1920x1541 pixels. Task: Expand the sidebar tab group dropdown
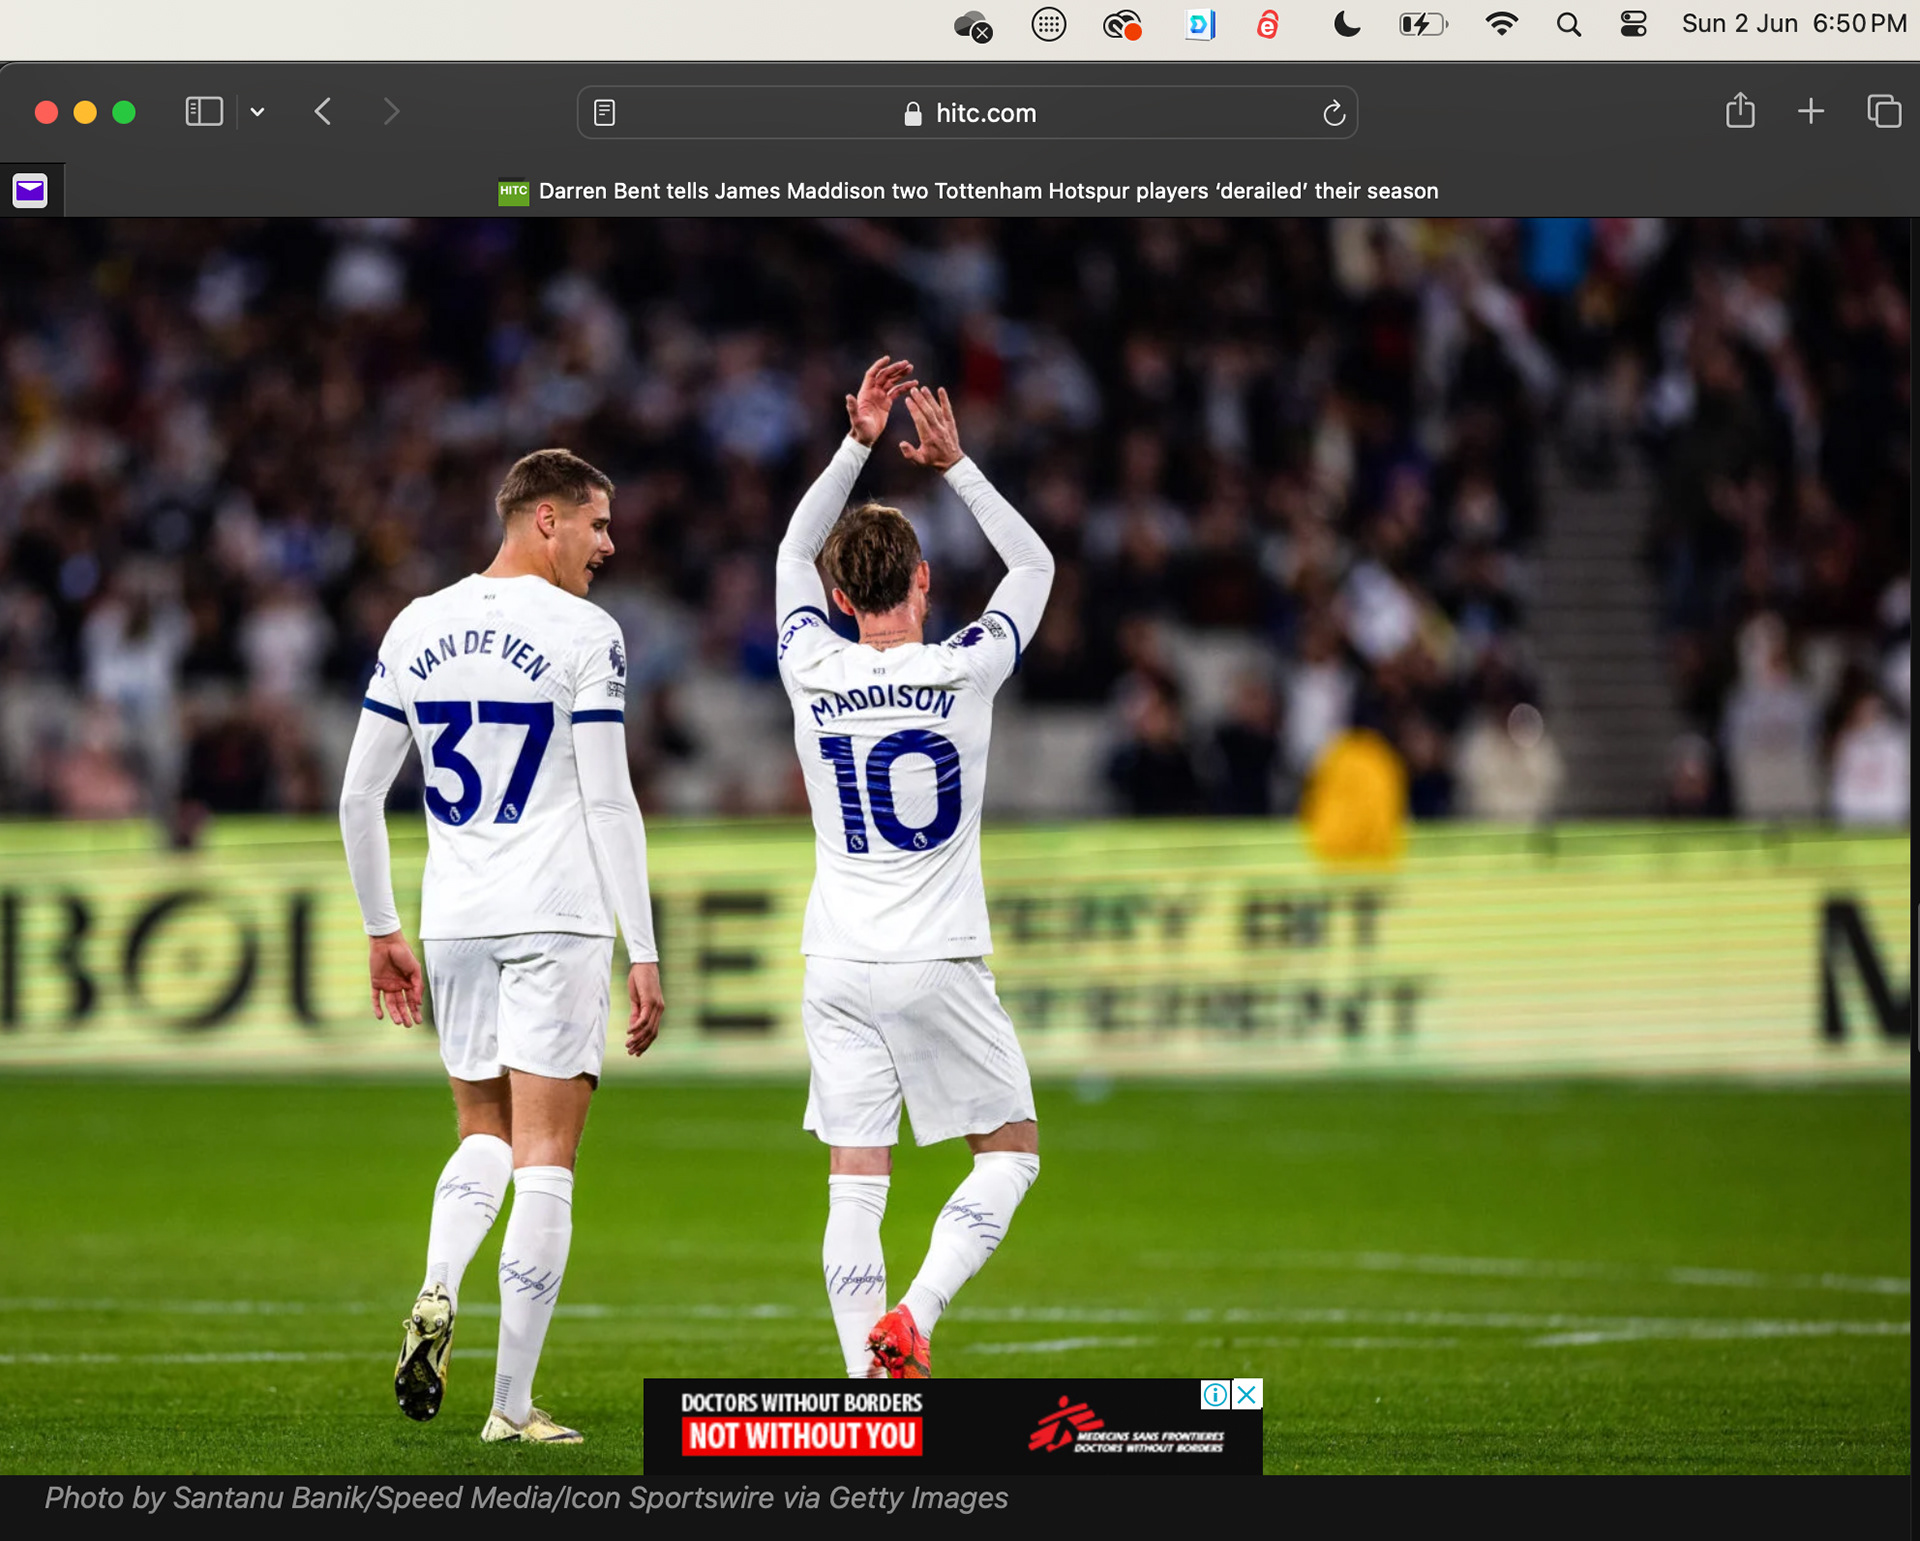(257, 112)
